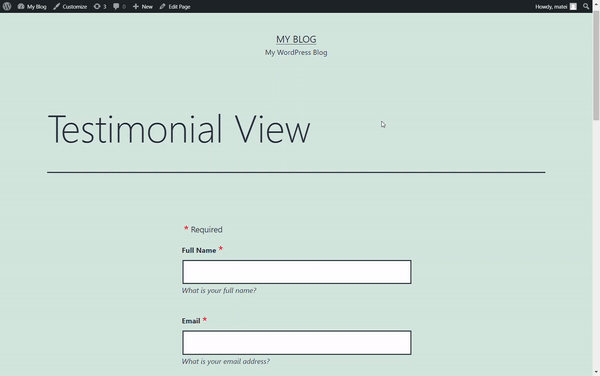
Task: Go to the MY BLOG site title link
Action: (296, 39)
